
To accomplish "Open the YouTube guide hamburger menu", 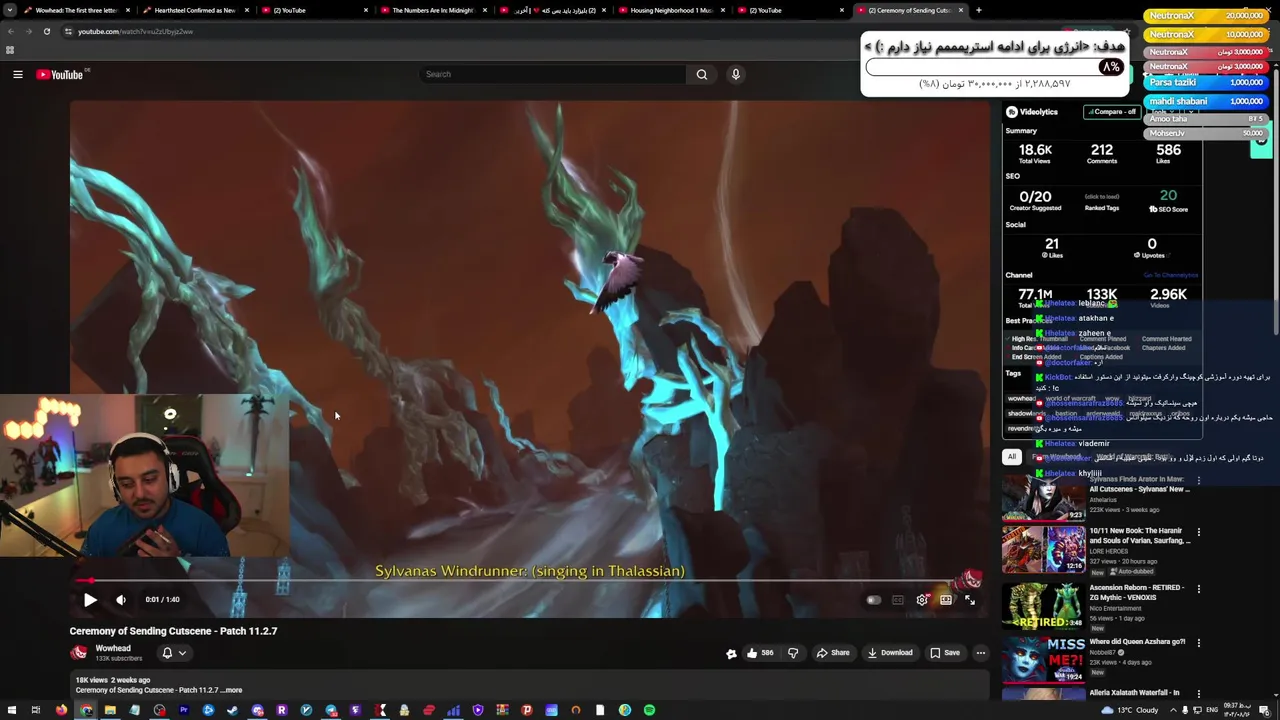I will (18, 74).
